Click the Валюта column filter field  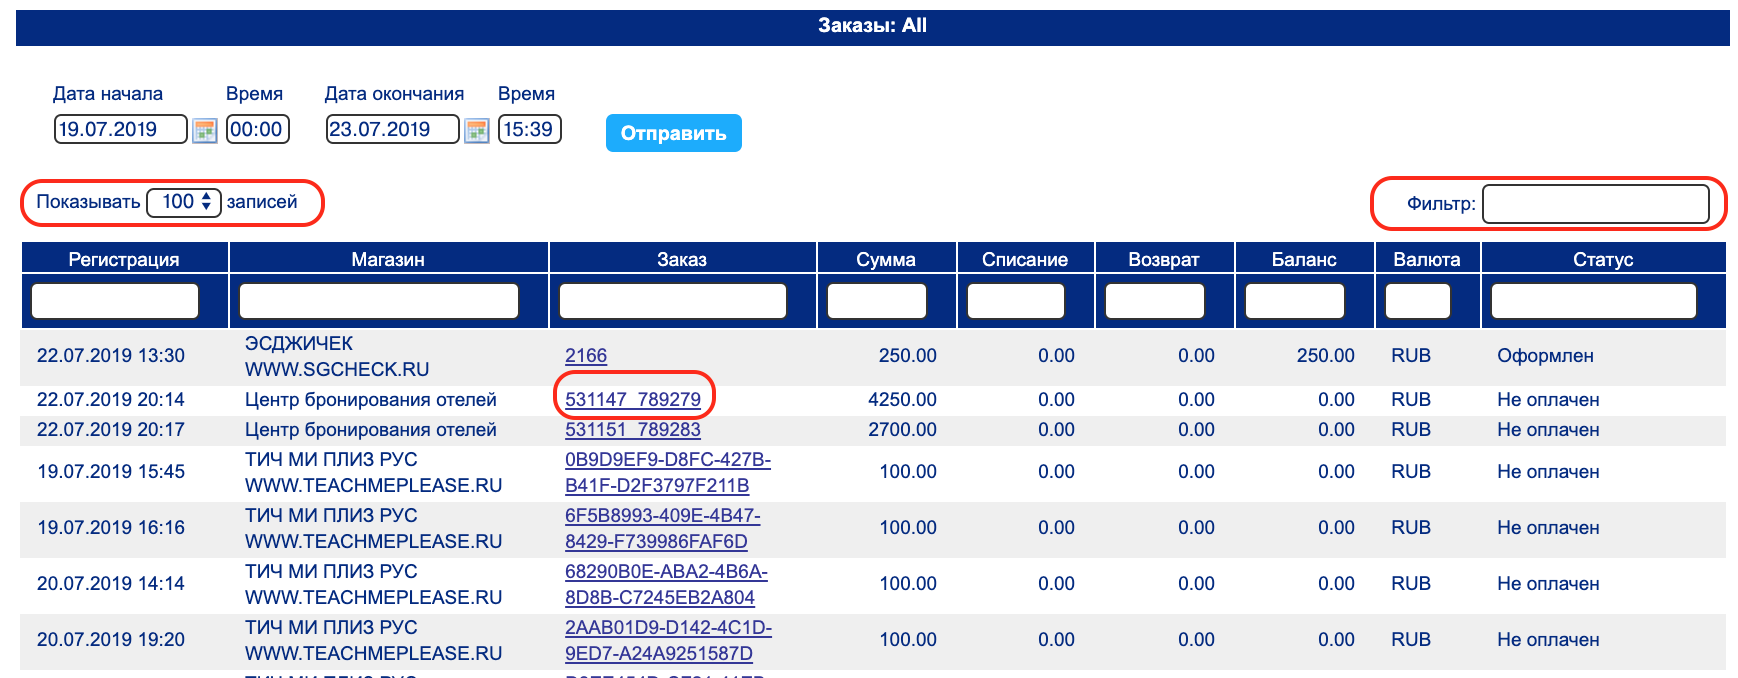[1417, 301]
